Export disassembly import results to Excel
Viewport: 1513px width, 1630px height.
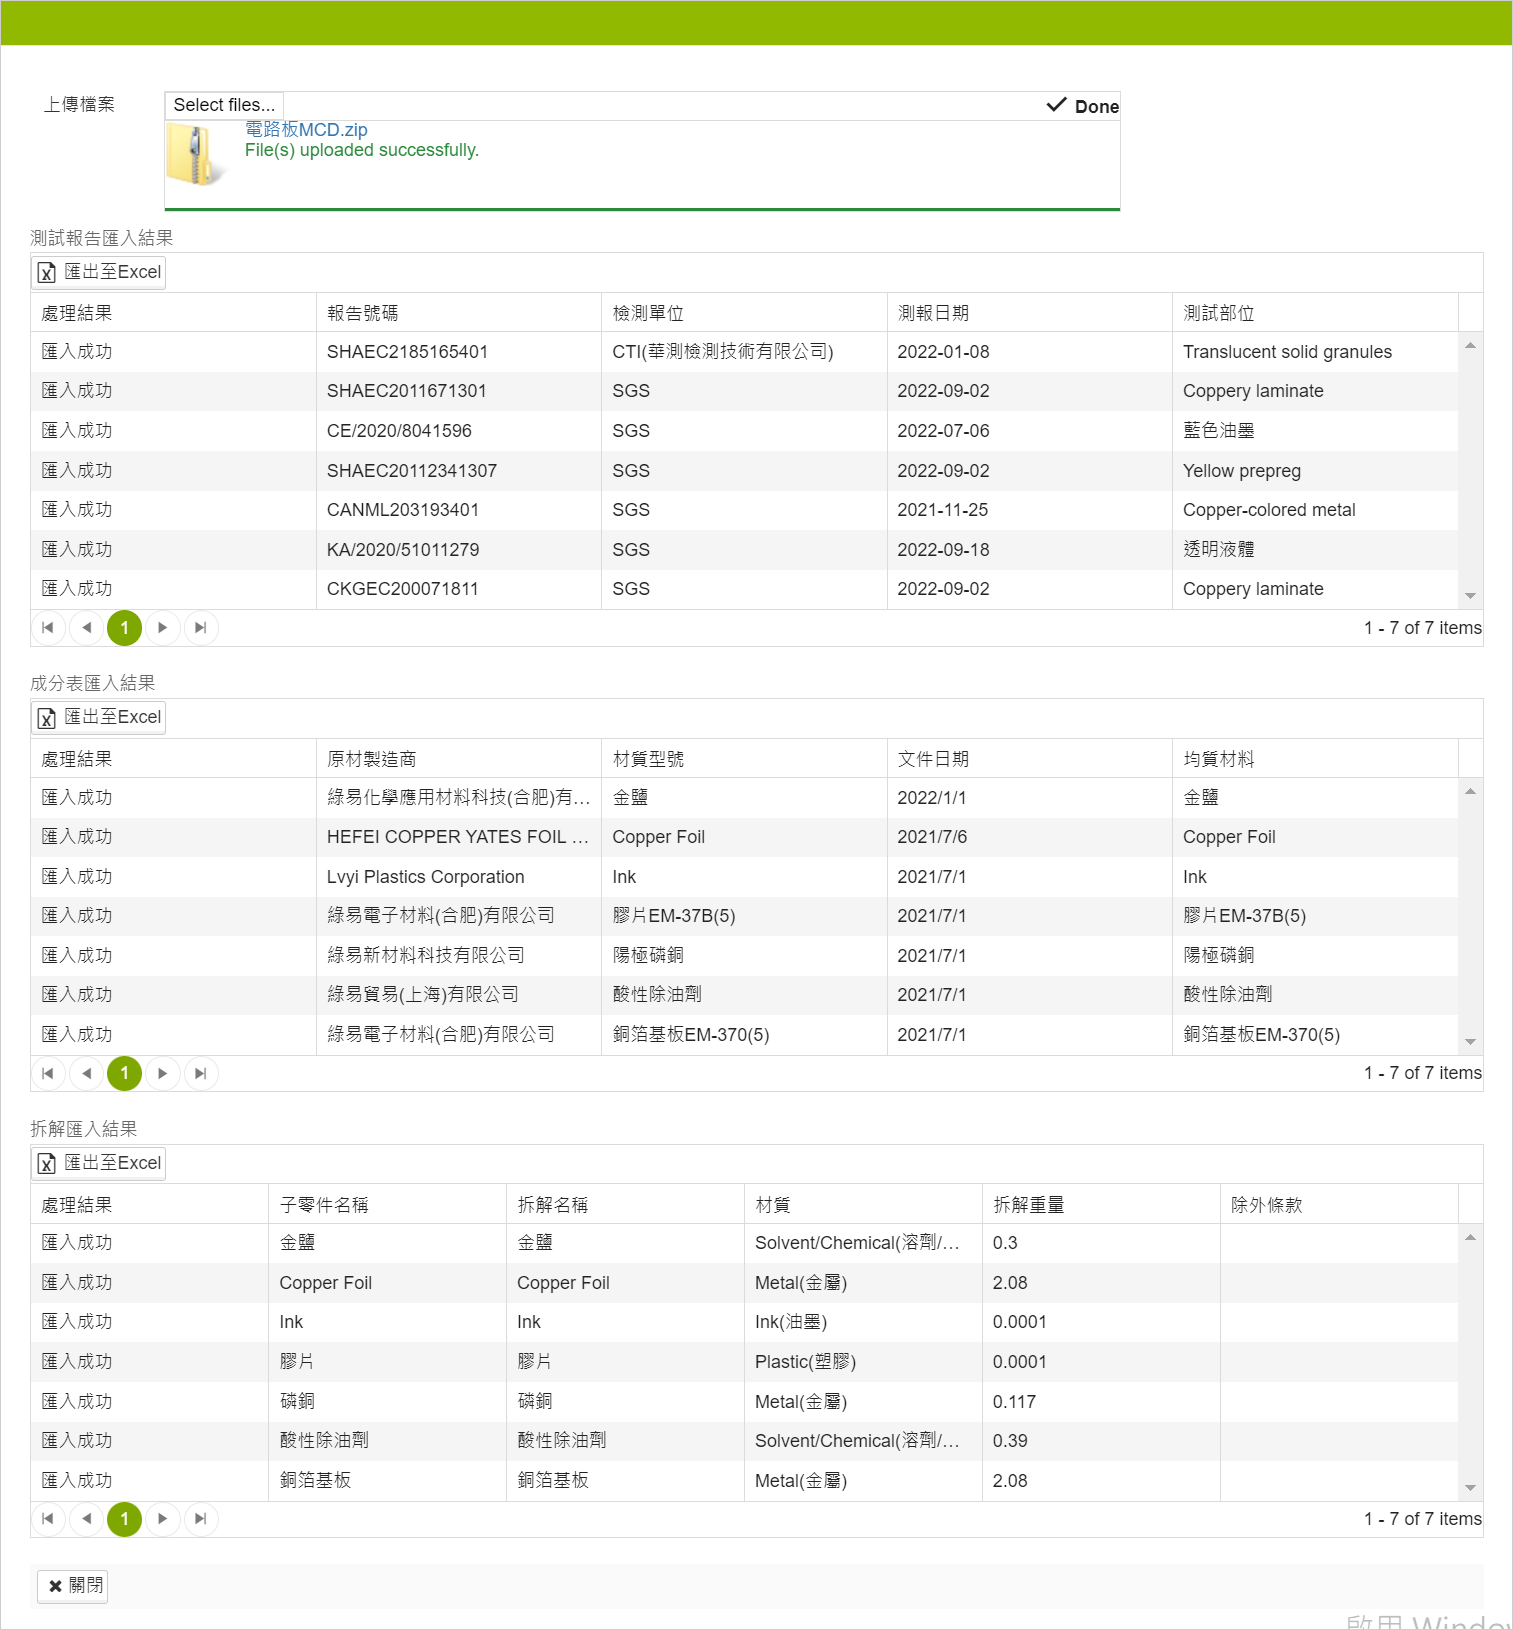[x=100, y=1163]
